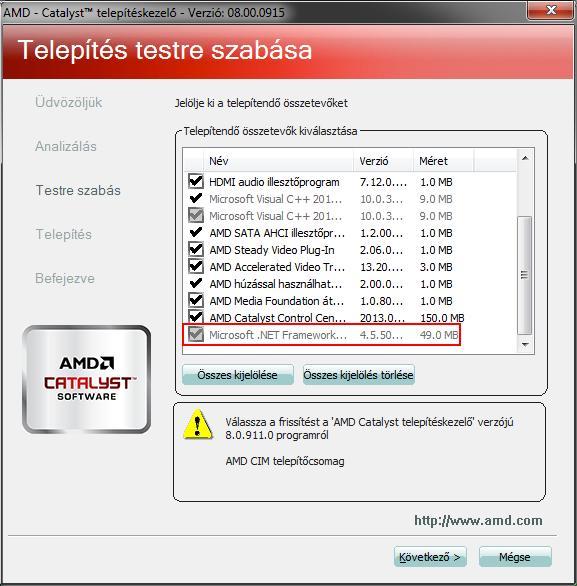
Task: Click checkmark icon beside AMD SATA AHCI driver
Action: coord(196,232)
